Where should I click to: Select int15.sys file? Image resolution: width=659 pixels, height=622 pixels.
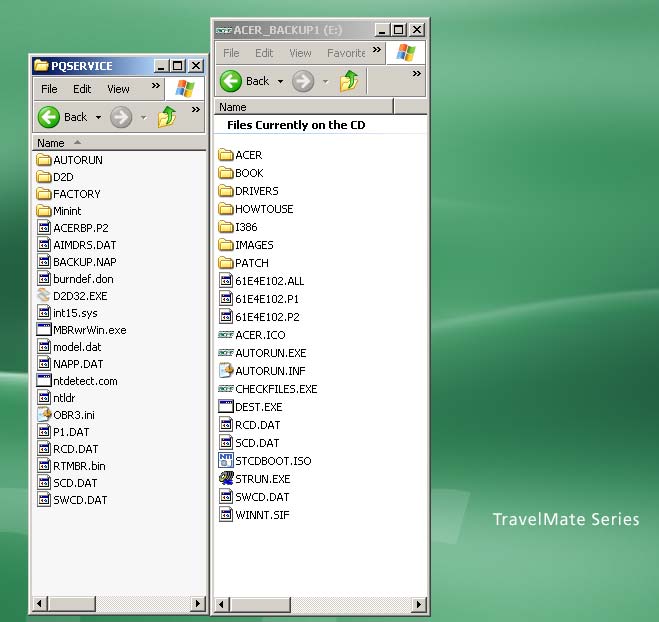click(67, 313)
